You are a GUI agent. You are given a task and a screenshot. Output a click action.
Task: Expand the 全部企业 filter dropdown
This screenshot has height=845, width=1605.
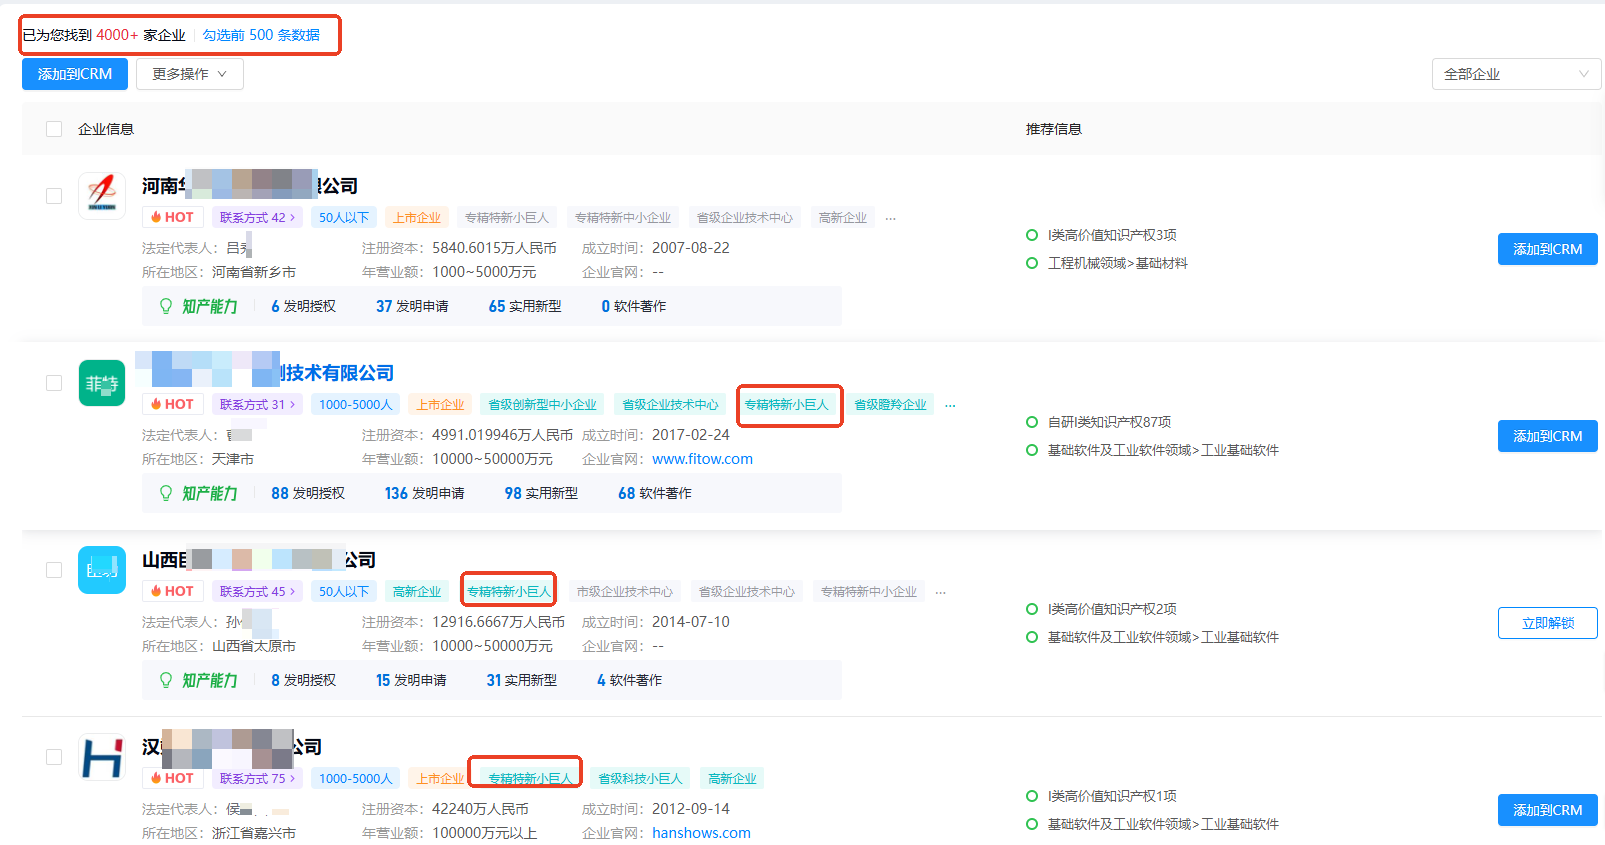pos(1515,74)
